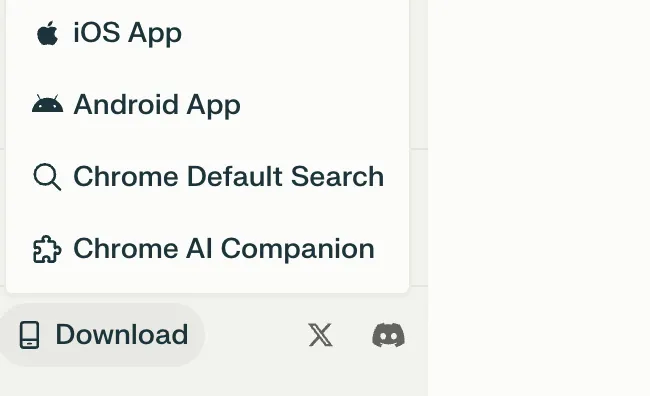
Task: Select the iOS App menu entry
Action: pos(207,33)
